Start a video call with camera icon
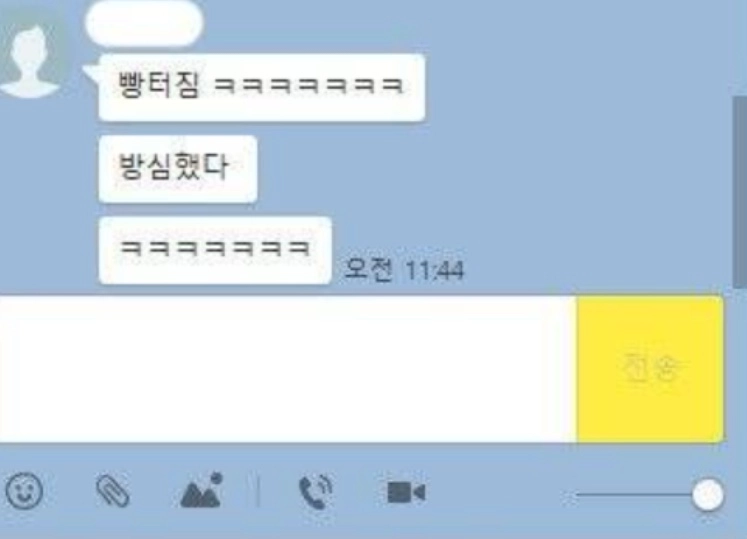The image size is (747, 539). 406,492
